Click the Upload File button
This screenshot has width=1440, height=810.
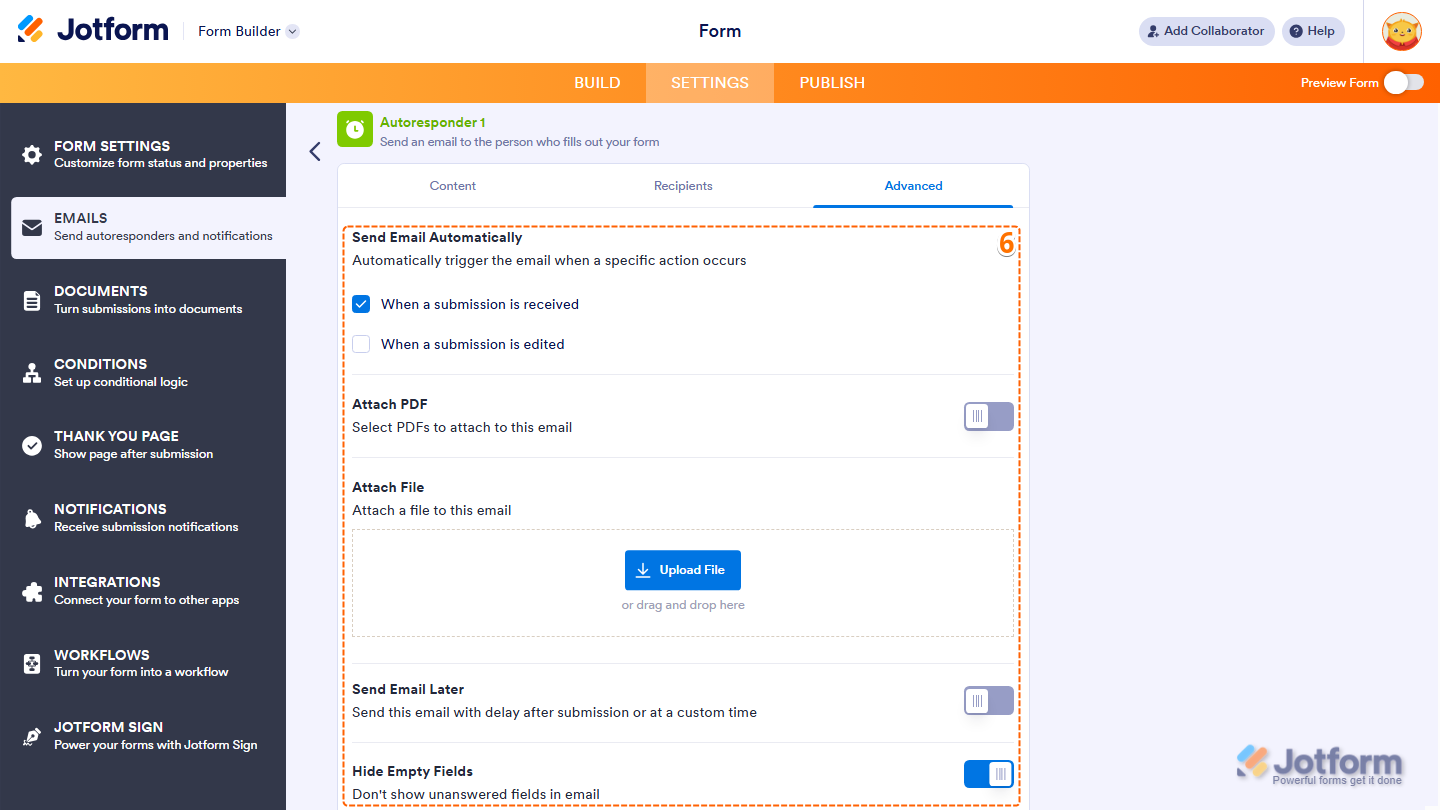[x=683, y=569]
